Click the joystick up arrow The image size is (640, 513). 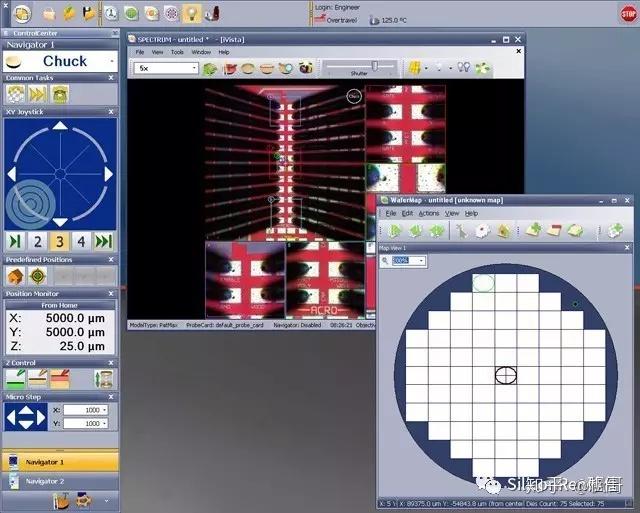point(60,126)
